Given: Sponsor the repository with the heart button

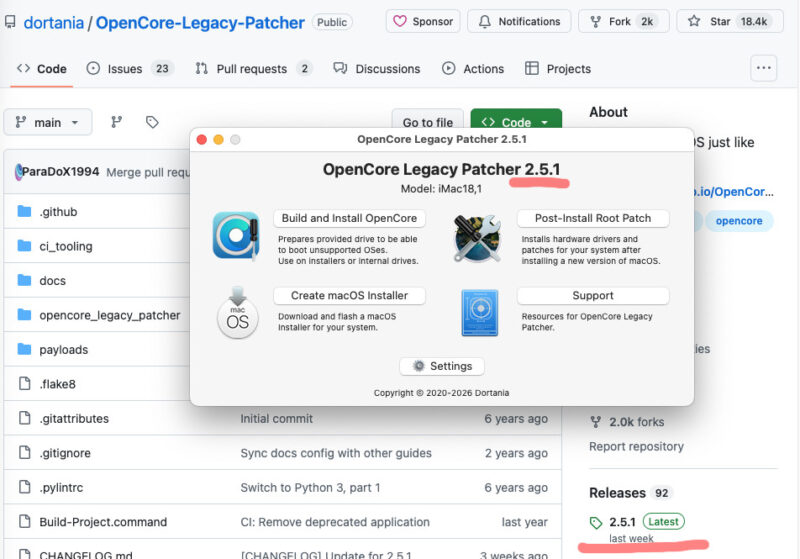Looking at the screenshot, I should pos(423,21).
